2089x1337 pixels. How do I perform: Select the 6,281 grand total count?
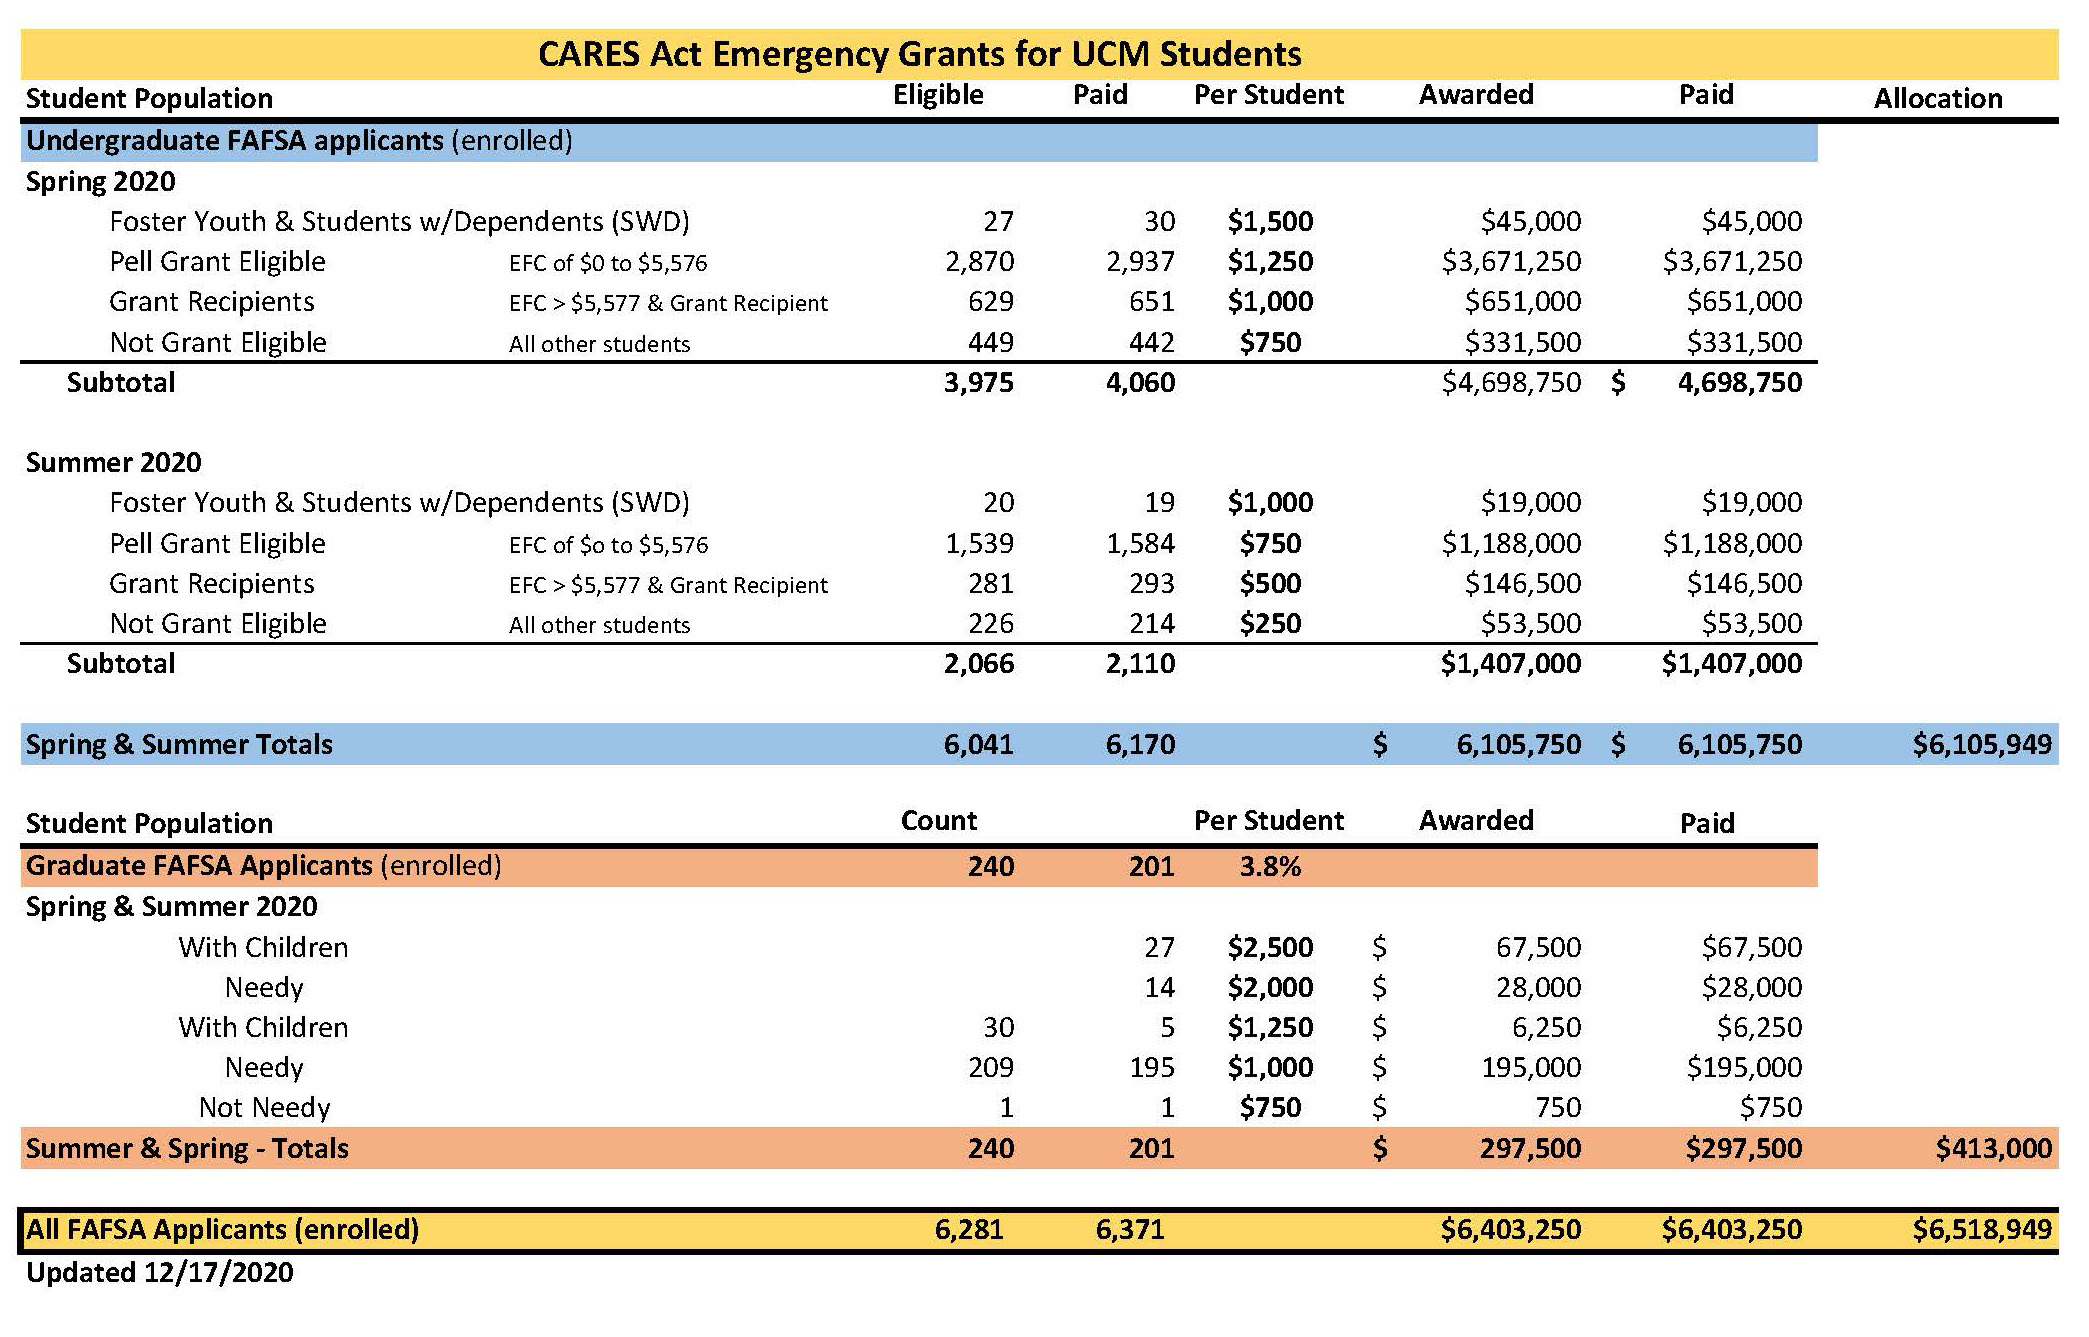(x=969, y=1230)
